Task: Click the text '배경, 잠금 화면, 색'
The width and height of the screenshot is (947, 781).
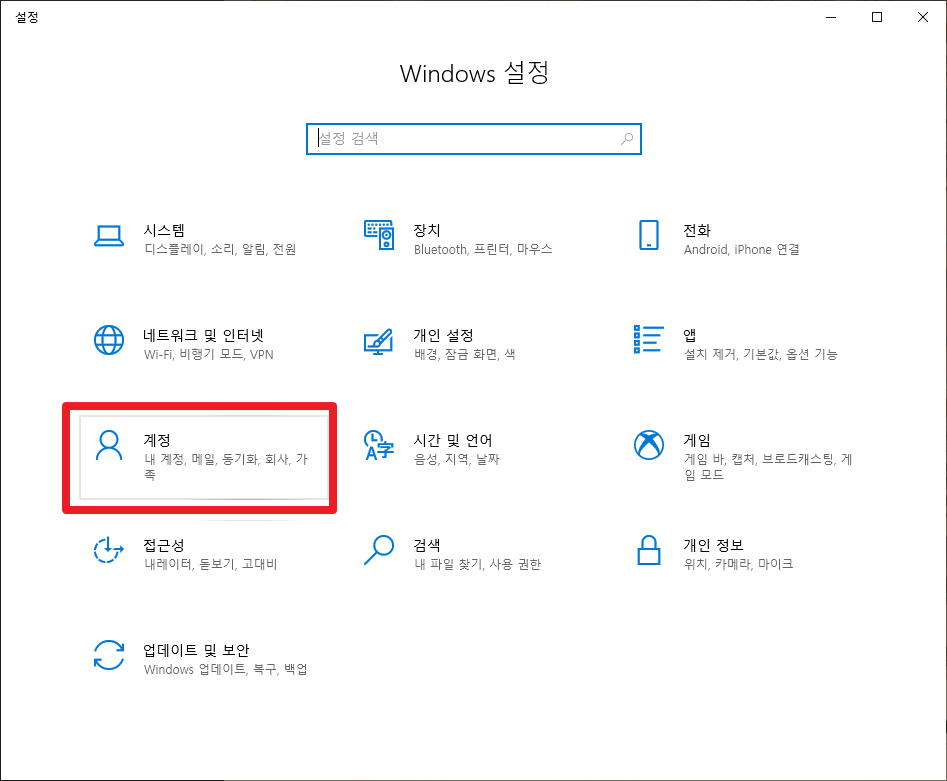Action: pyautogui.click(x=464, y=354)
